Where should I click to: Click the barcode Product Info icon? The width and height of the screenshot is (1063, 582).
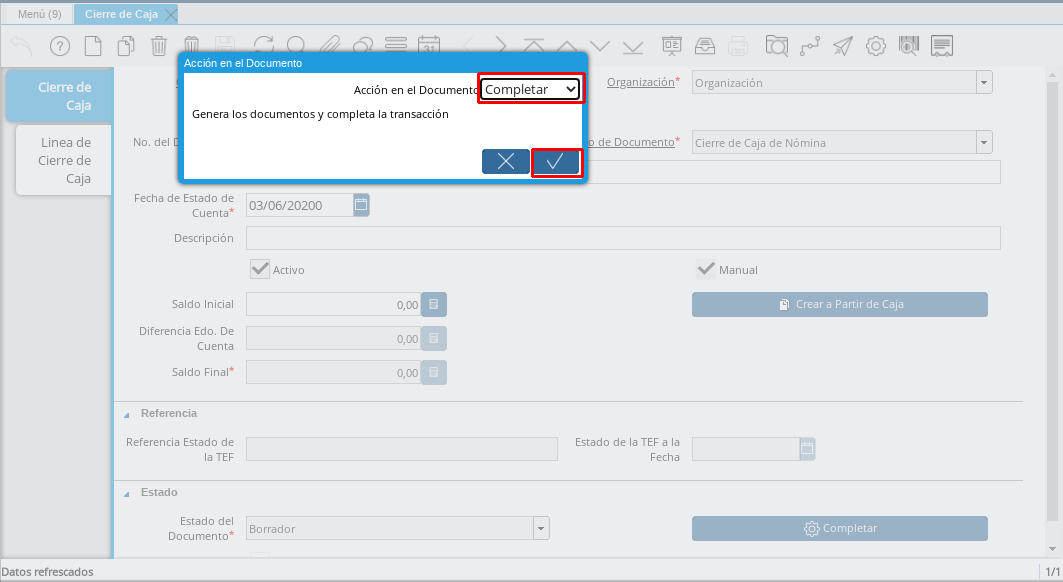click(908, 46)
